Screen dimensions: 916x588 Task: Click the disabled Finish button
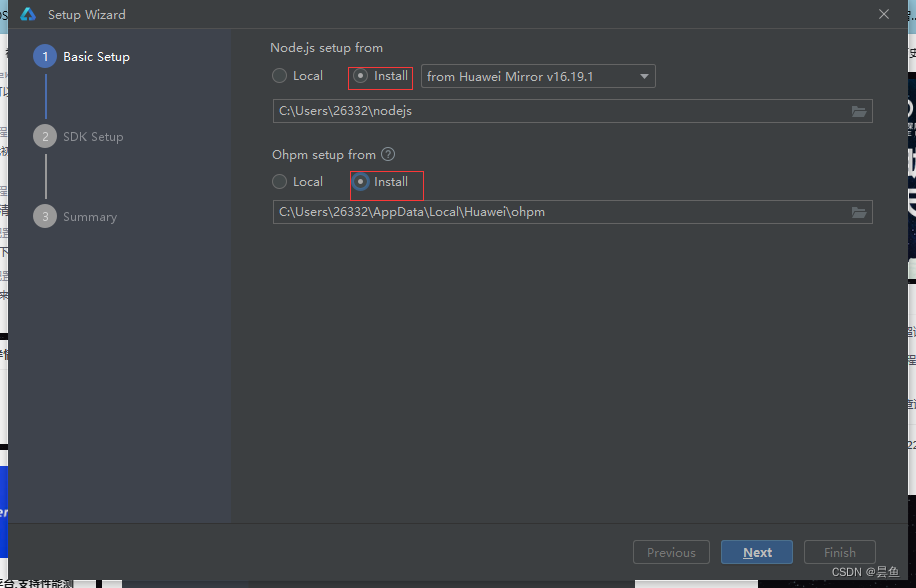coord(839,552)
